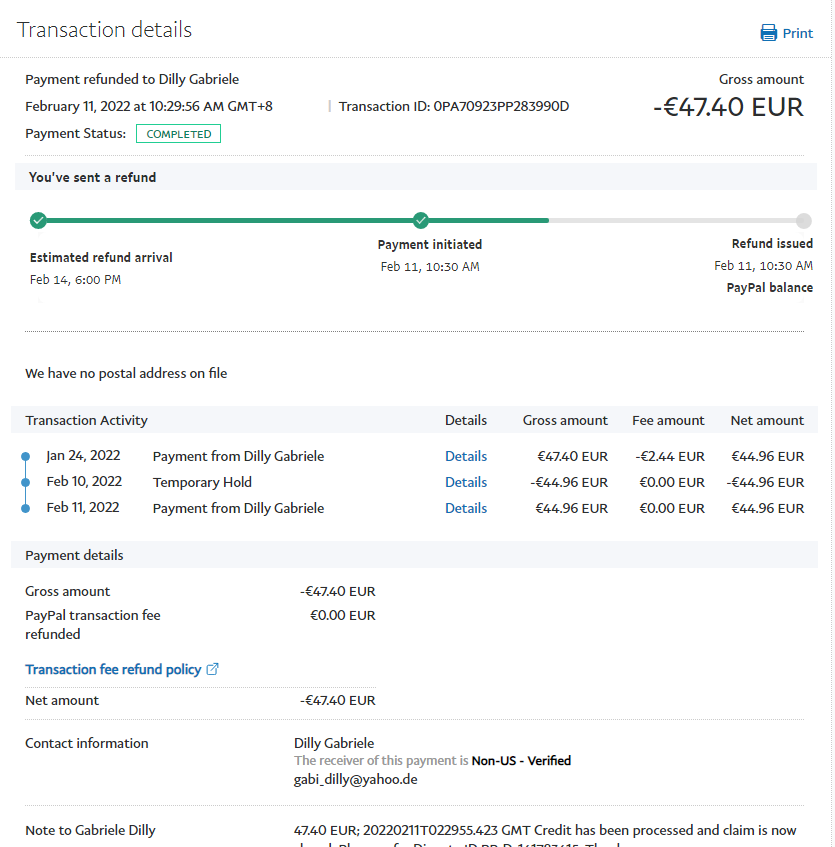Image resolution: width=835 pixels, height=847 pixels.
Task: Click the COMPLETED payment status badge
Action: [179, 134]
